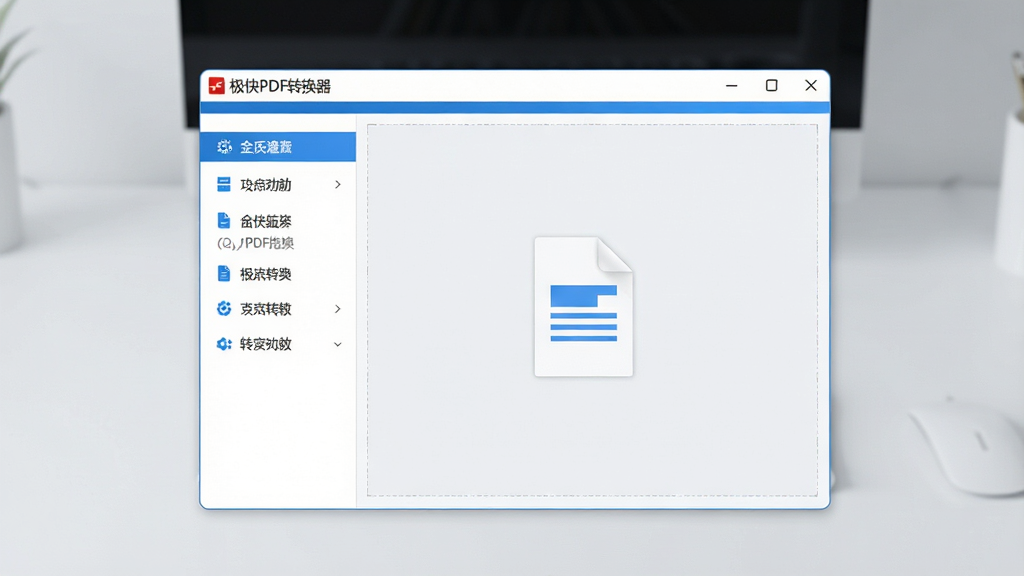This screenshot has height=576, width=1024.
Task: Choose the document icon above the PDF subtitle
Action: click(x=223, y=221)
